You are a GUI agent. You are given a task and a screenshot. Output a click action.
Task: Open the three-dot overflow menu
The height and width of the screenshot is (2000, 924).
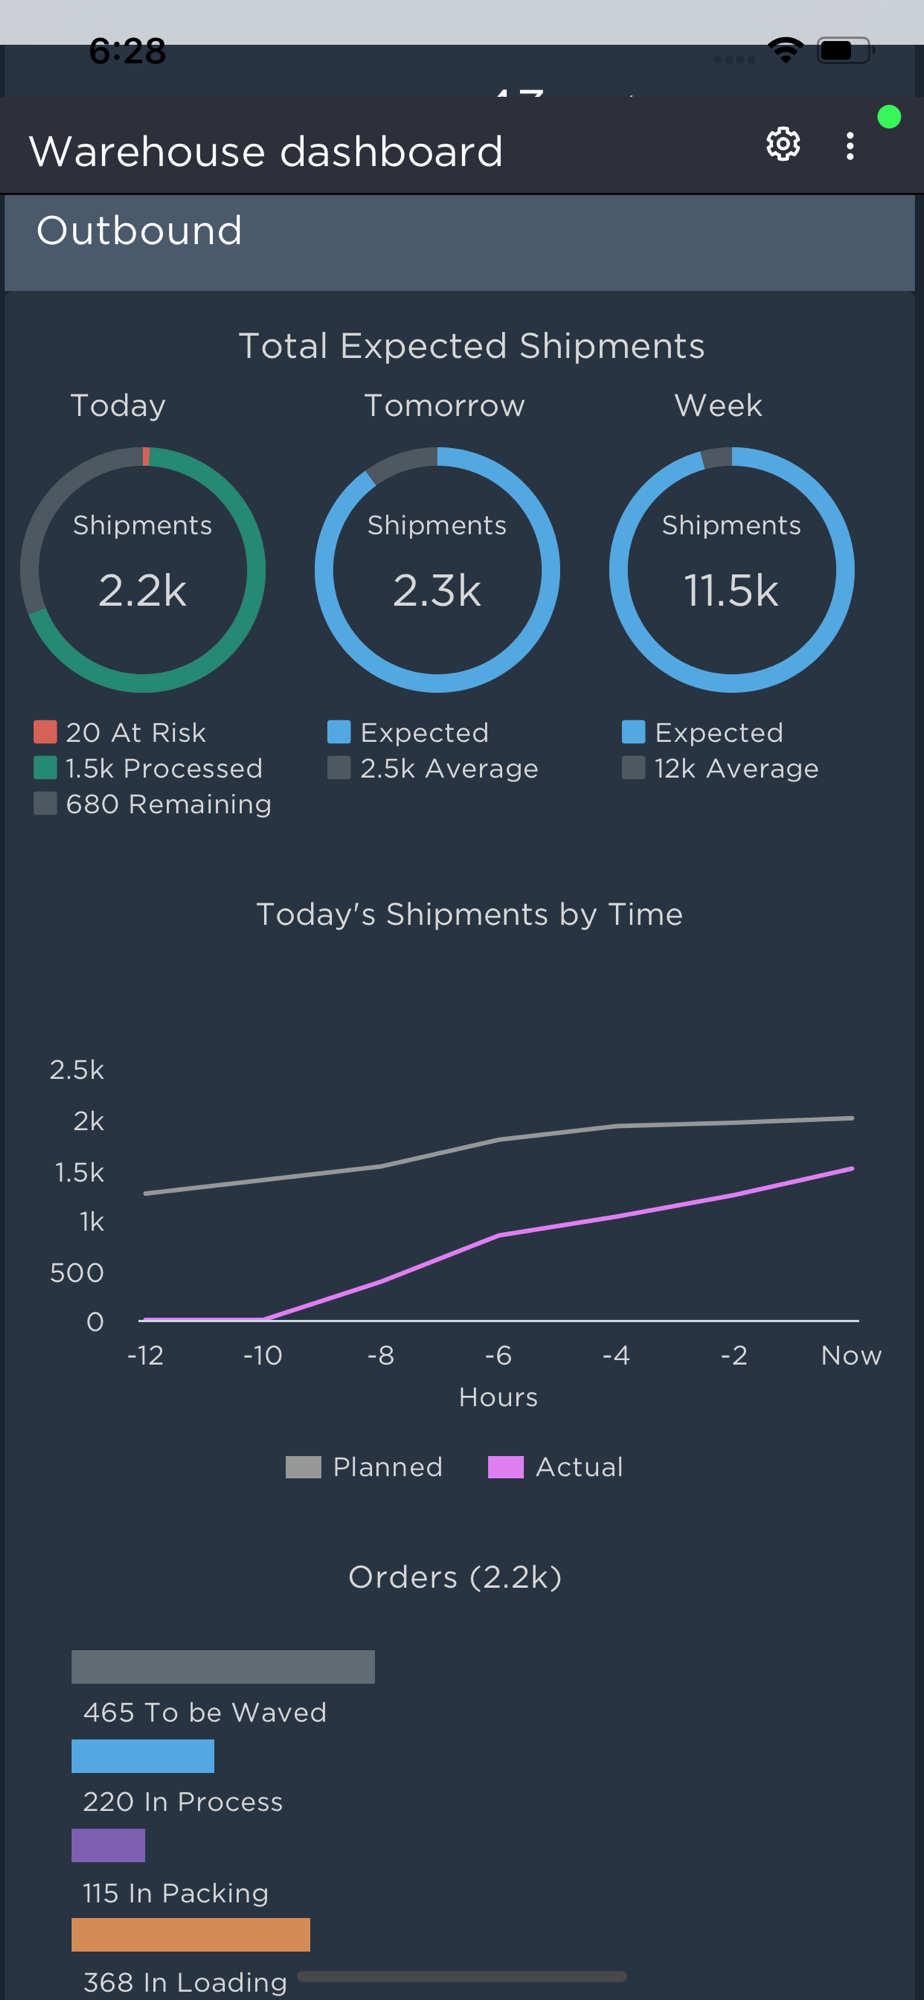(850, 146)
